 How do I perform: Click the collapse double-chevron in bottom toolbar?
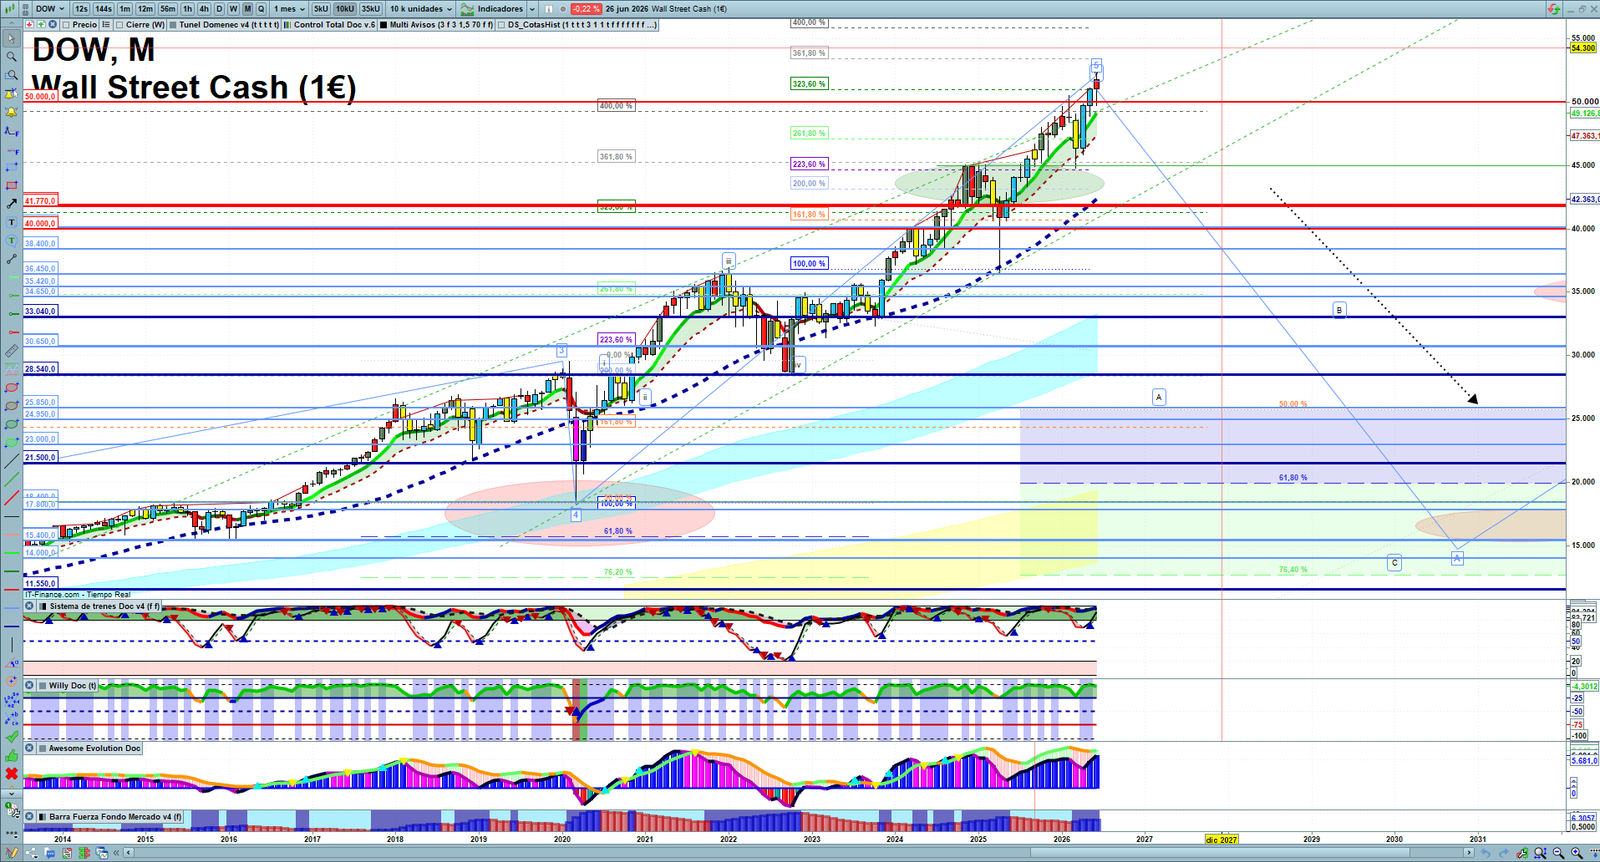pos(116,853)
